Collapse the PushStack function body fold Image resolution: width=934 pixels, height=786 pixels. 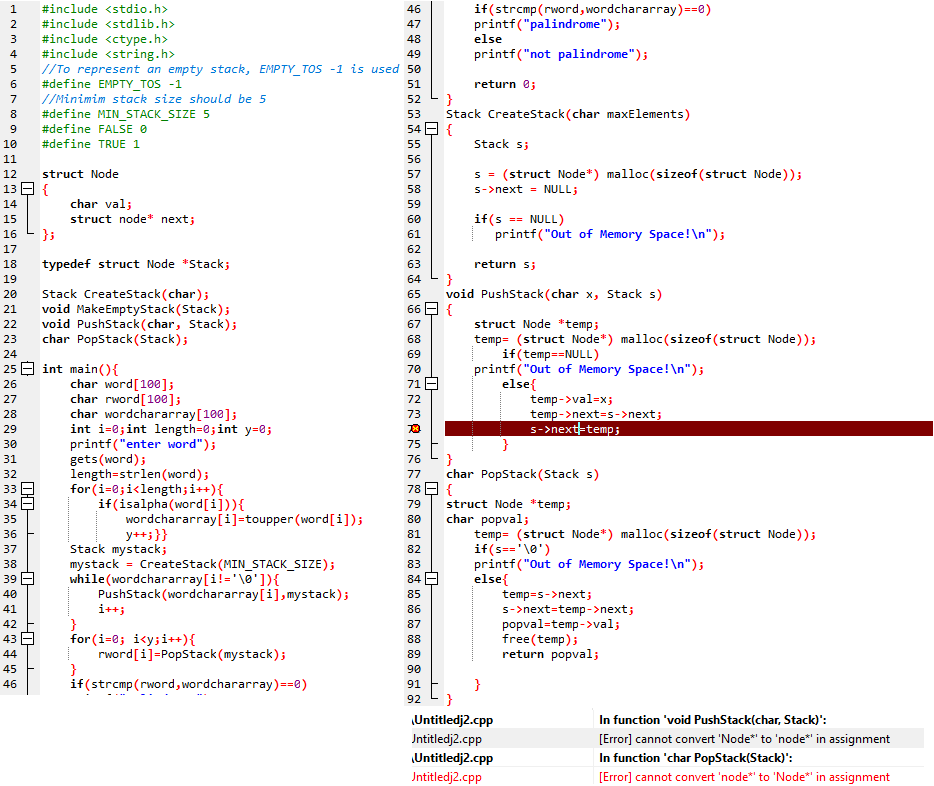click(430, 309)
